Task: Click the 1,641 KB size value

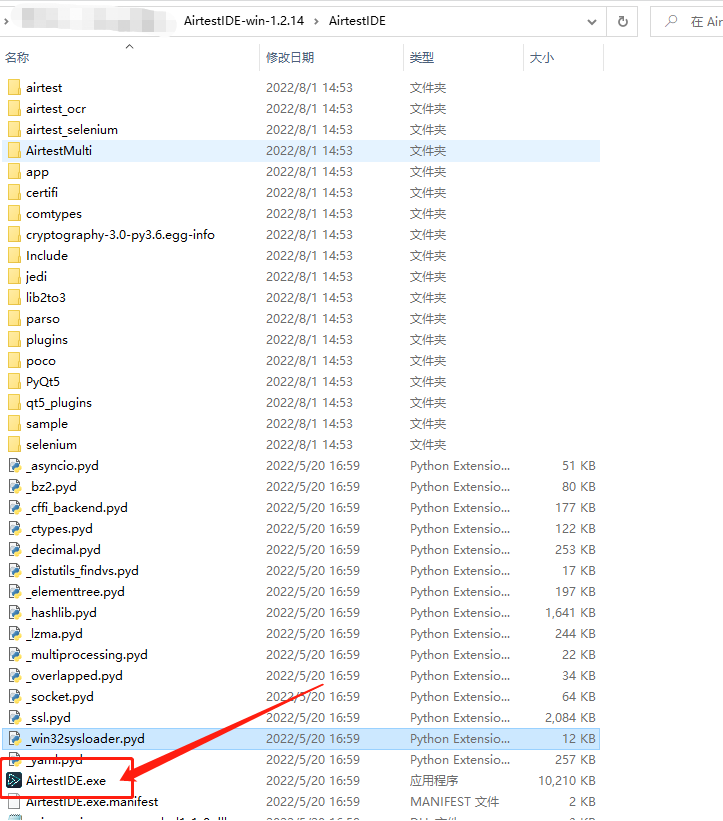Action: 570,613
